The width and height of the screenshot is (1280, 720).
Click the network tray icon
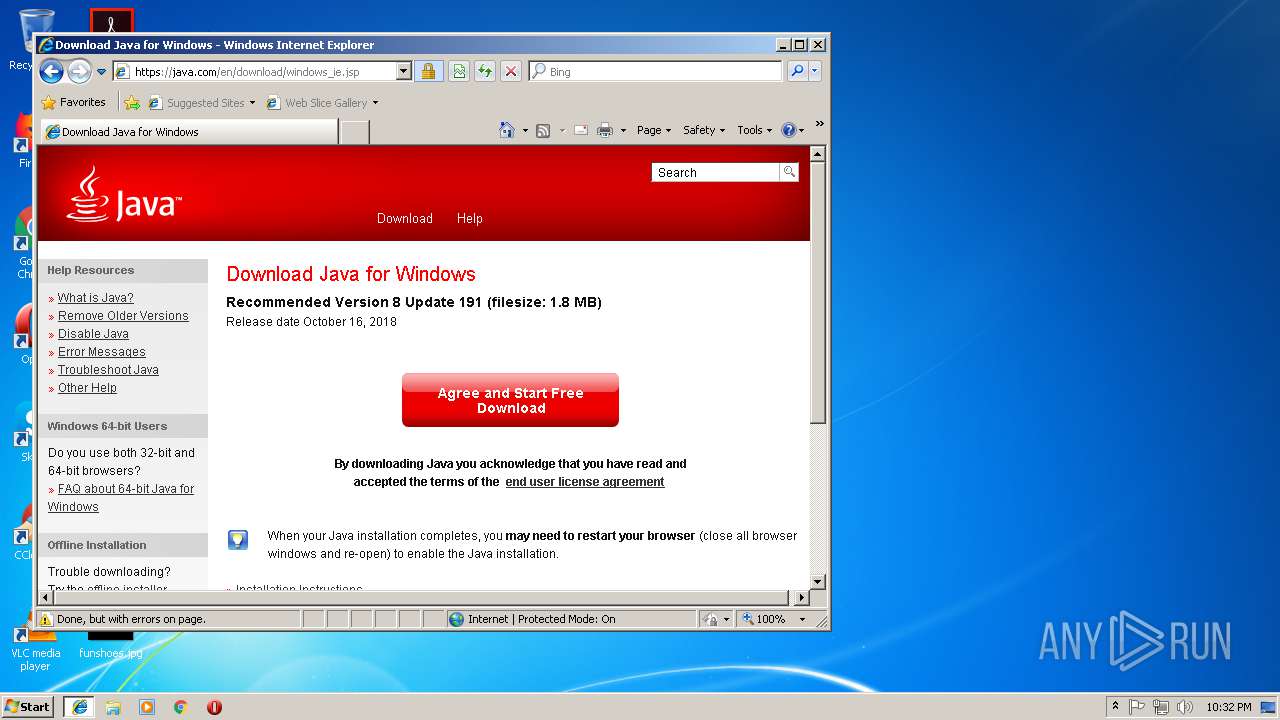(1161, 706)
